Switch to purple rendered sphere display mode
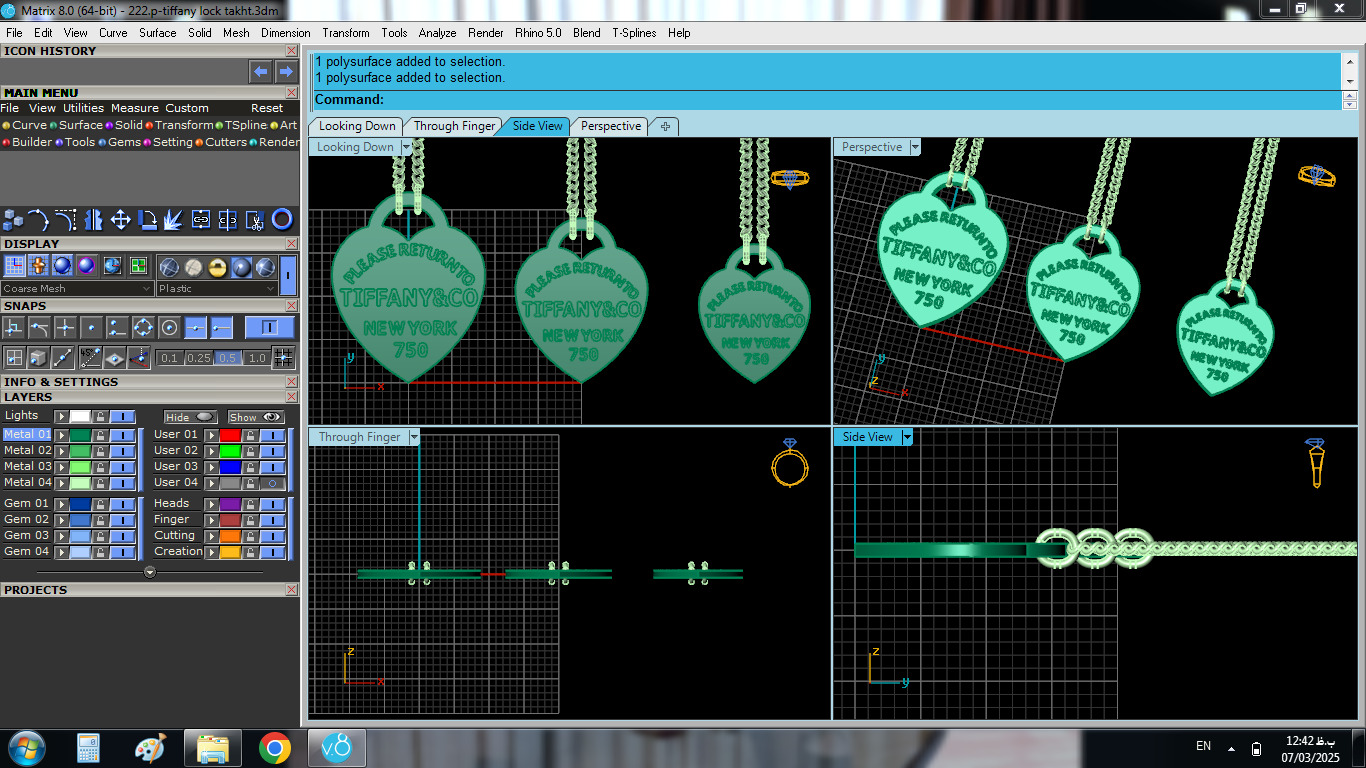Image resolution: width=1366 pixels, height=768 pixels. 86,266
